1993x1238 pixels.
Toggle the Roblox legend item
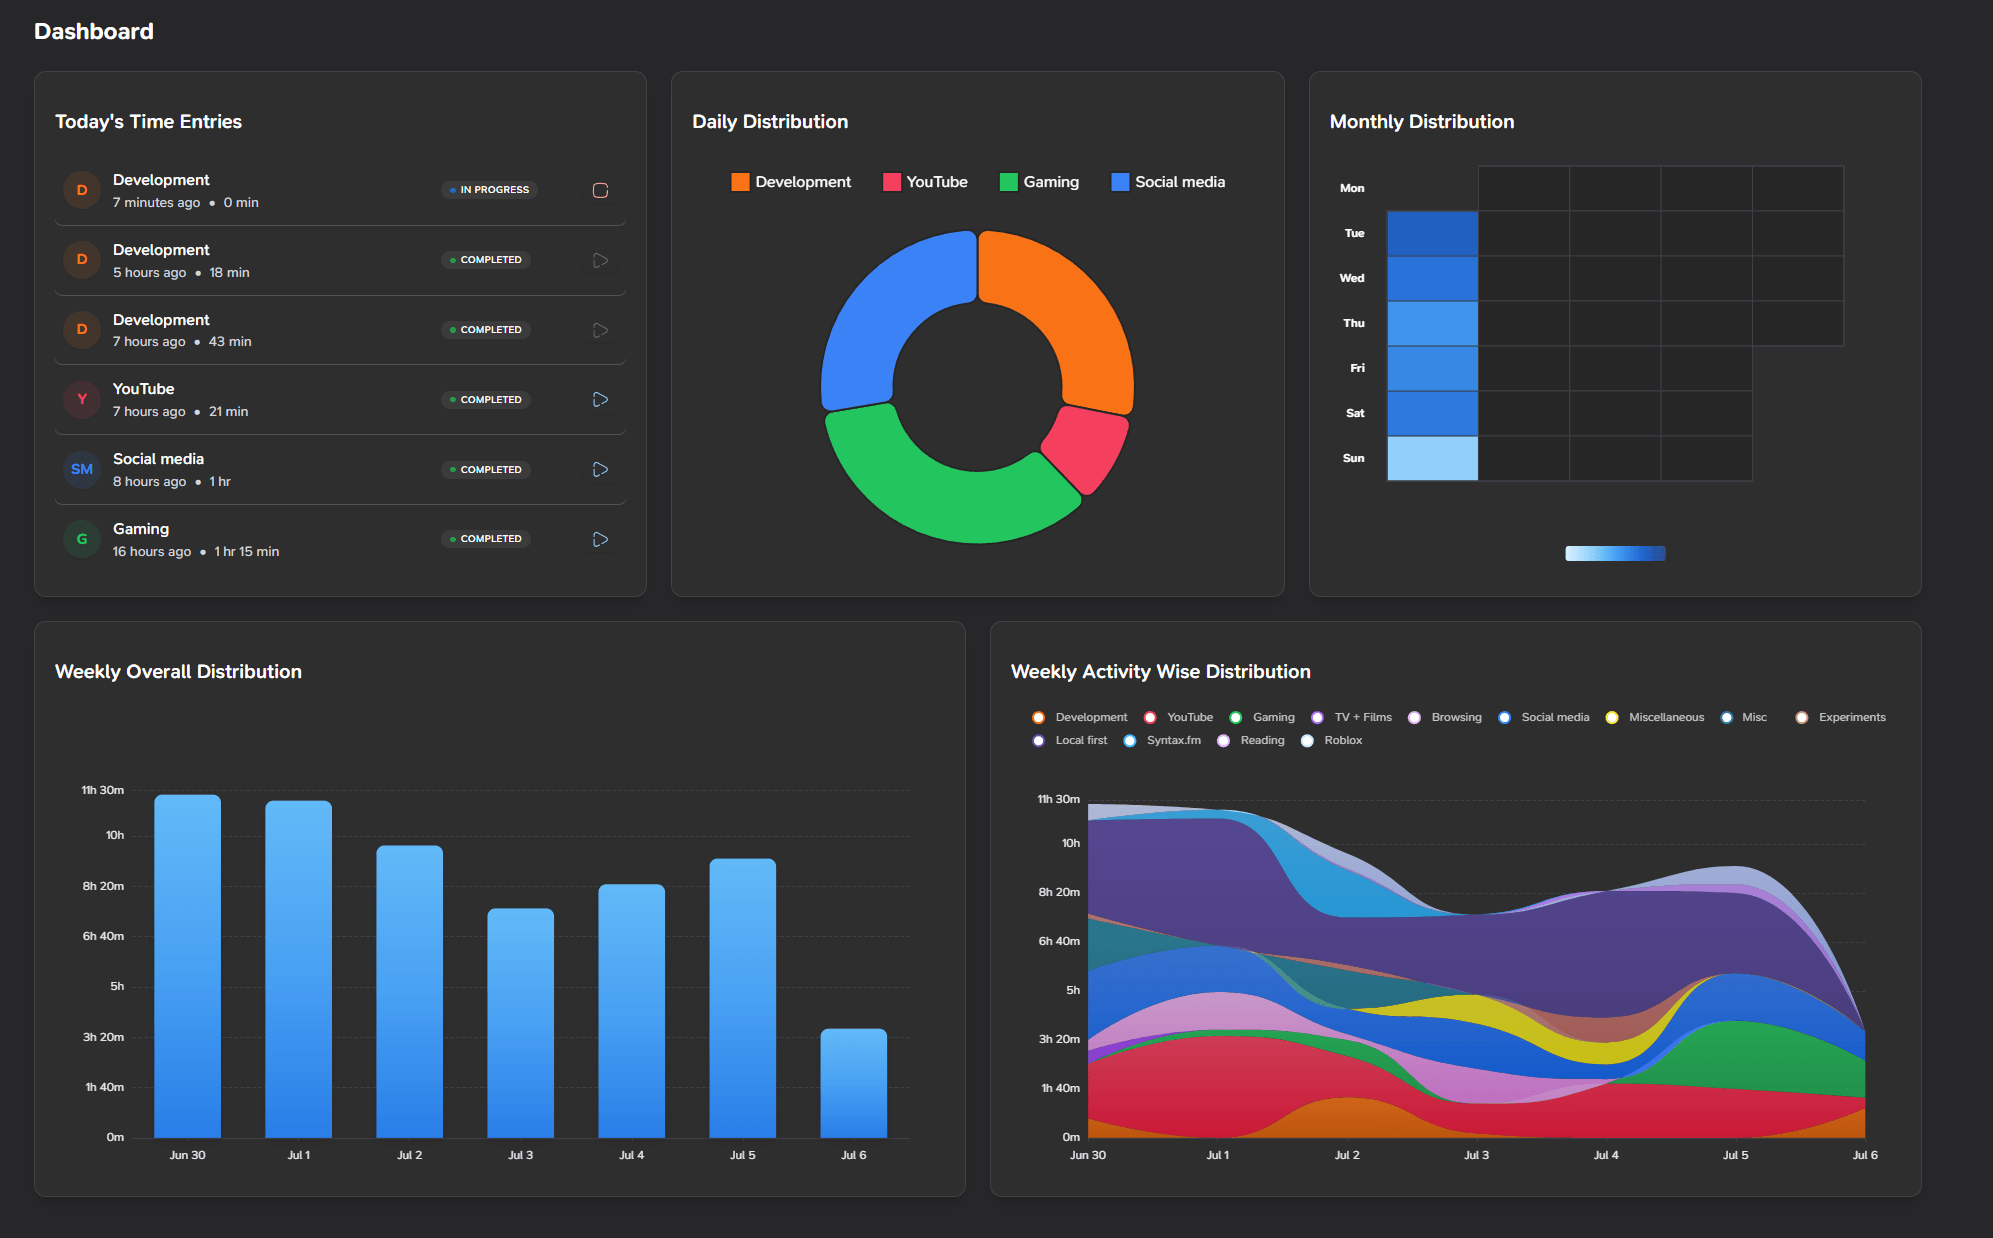coord(1307,740)
